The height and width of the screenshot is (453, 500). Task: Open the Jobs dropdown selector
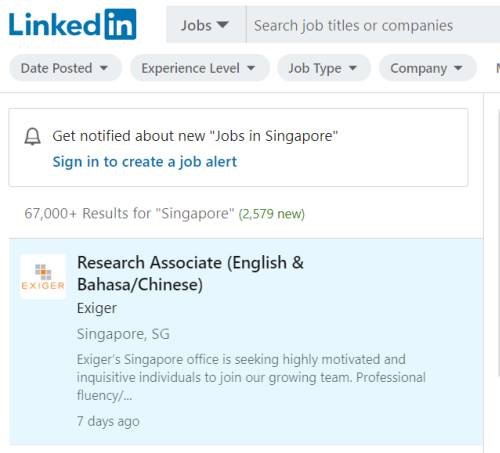tap(206, 25)
